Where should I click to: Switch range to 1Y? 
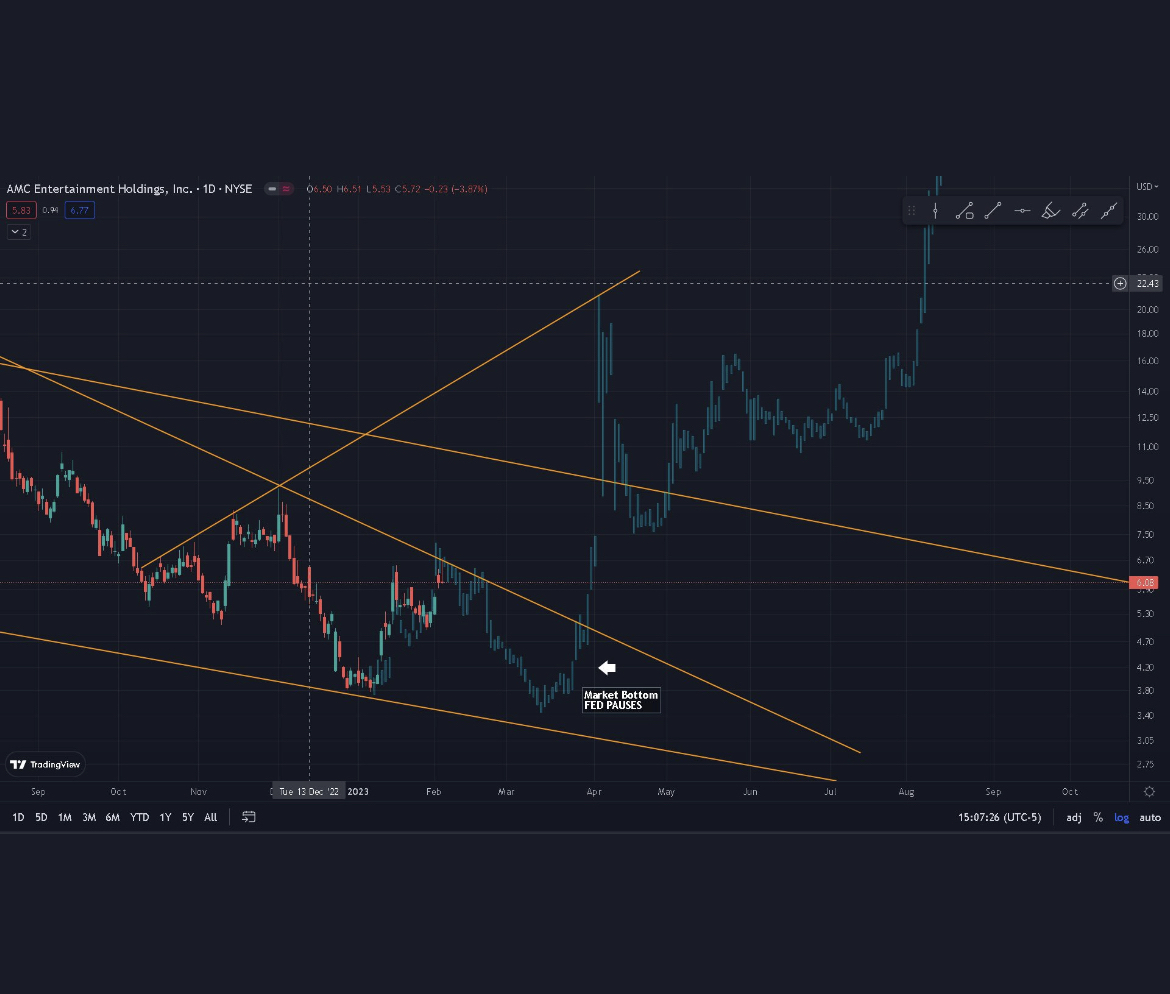tap(166, 817)
